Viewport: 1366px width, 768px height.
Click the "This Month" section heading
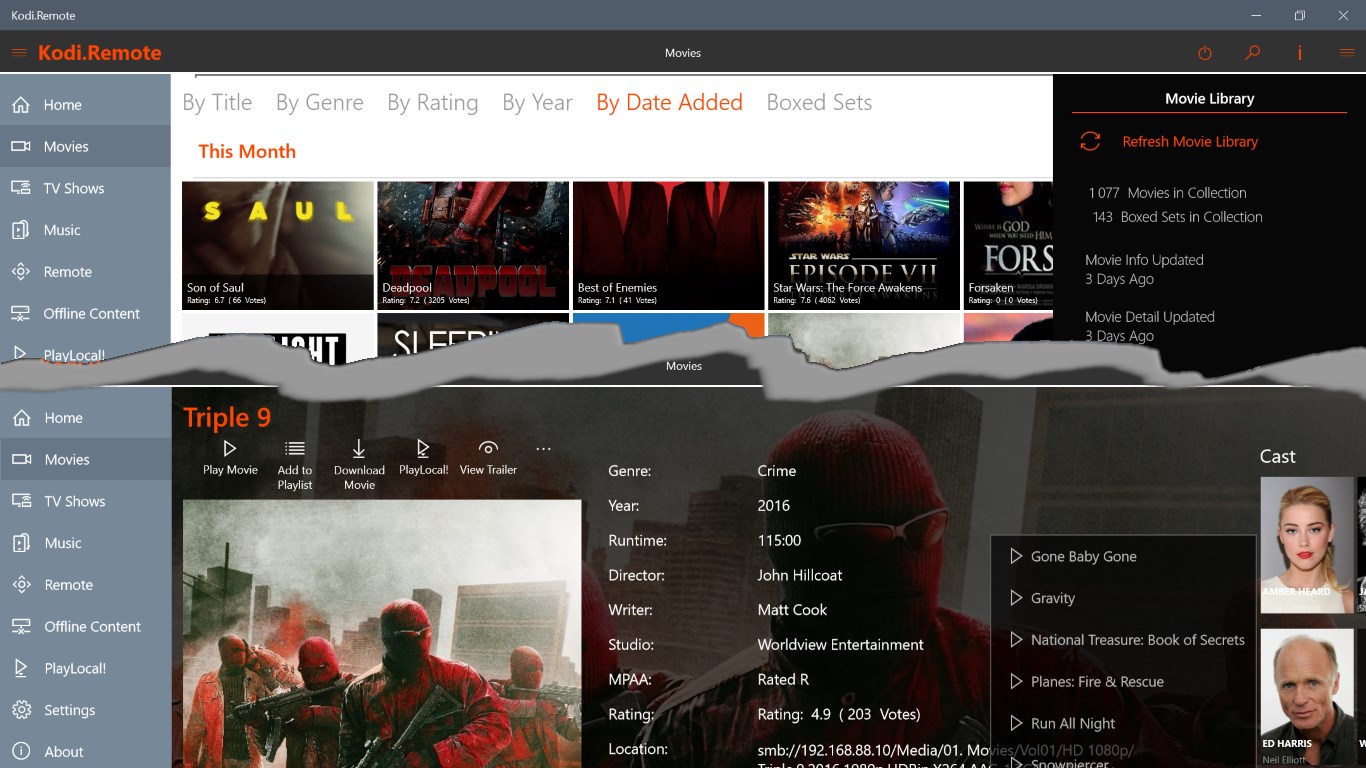[247, 152]
